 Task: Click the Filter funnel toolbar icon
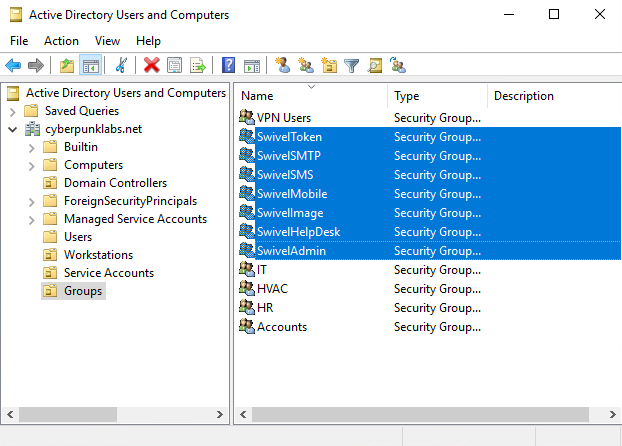point(351,66)
